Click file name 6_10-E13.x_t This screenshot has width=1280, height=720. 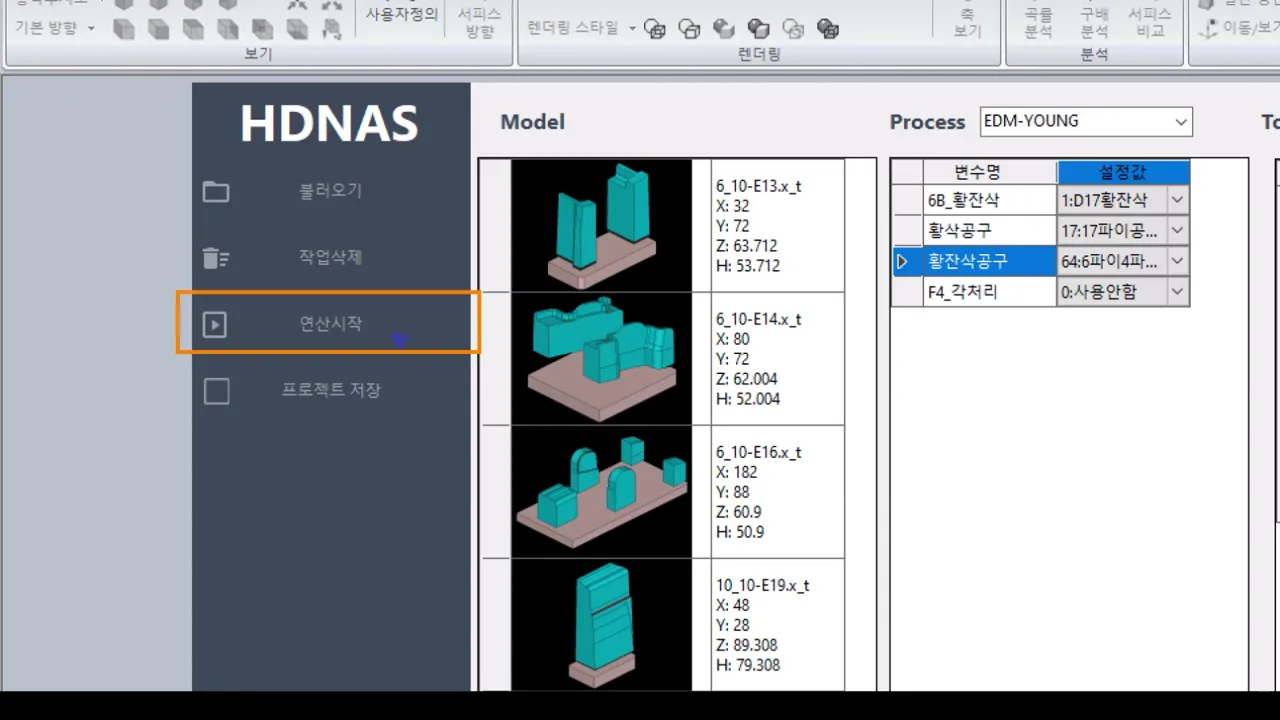758,186
